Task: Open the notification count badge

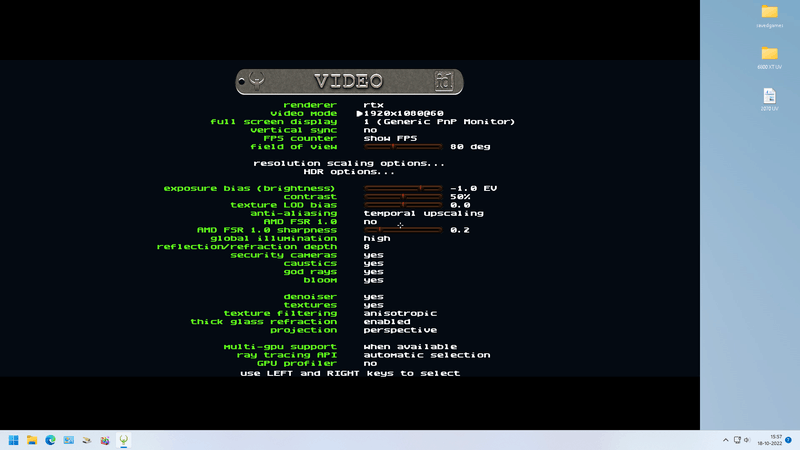Action: 788,440
